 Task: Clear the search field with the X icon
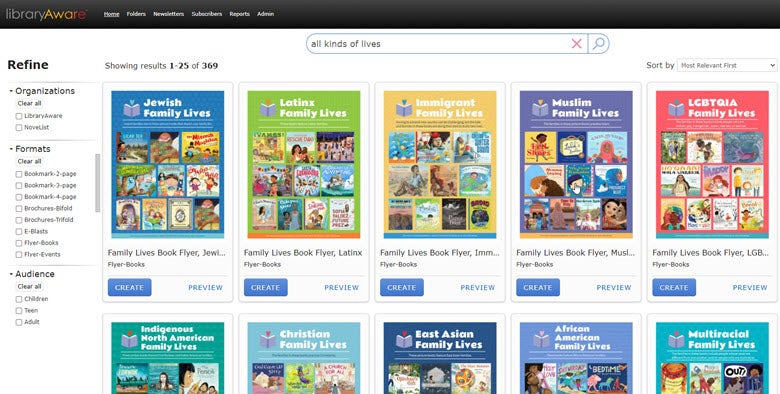click(x=577, y=44)
